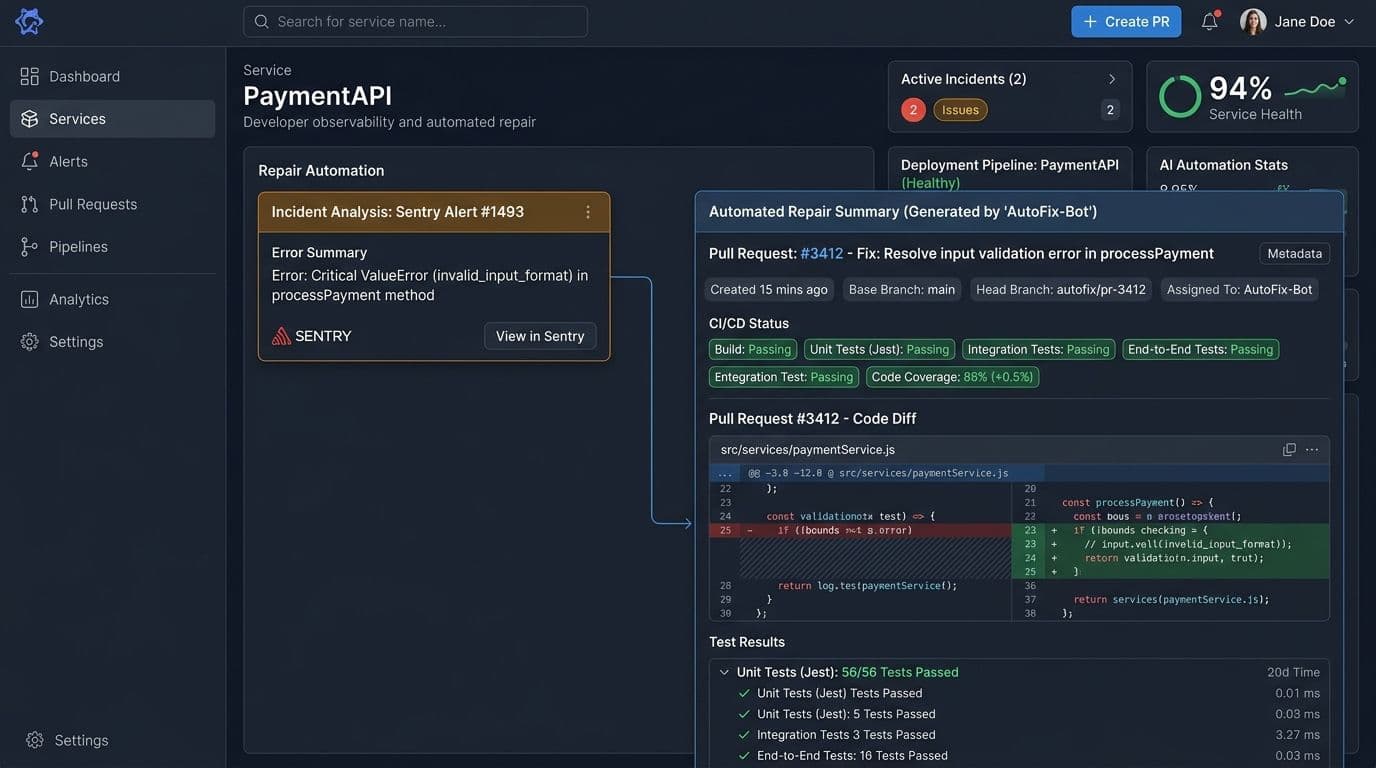Click the Analytics chart icon
1376x768 pixels.
pyautogui.click(x=29, y=299)
